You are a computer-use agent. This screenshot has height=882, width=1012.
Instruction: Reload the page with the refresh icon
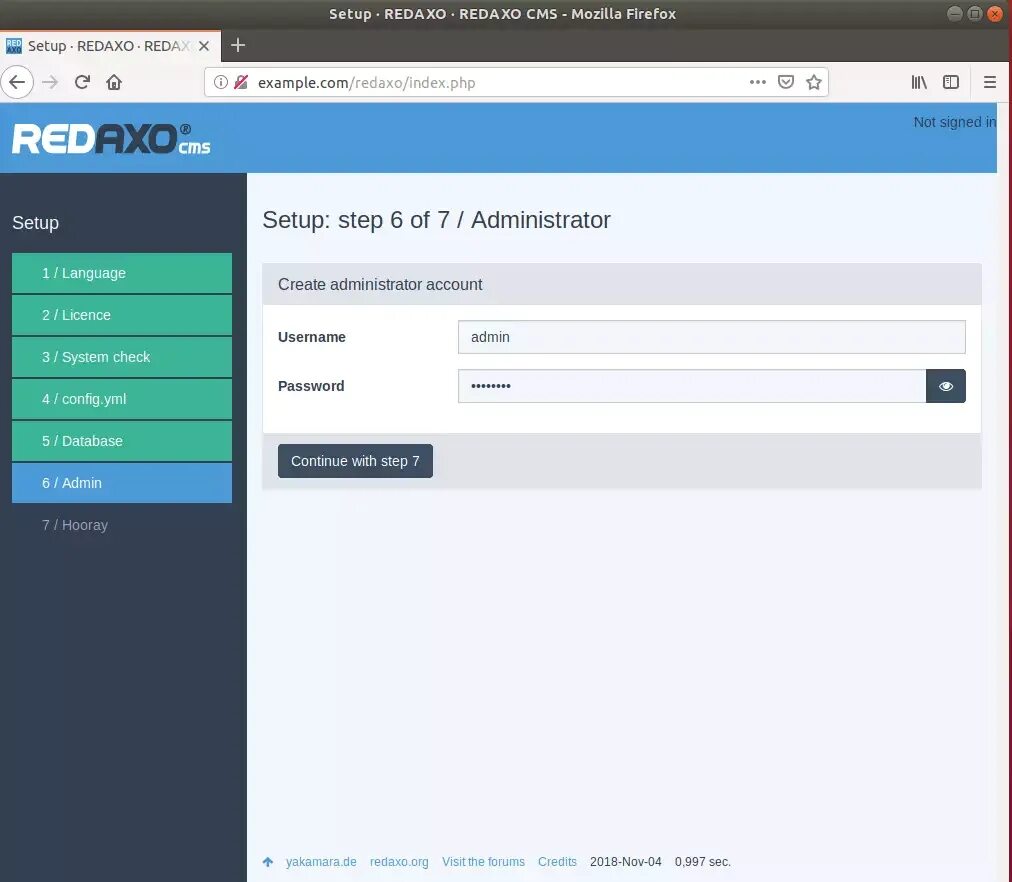82,82
